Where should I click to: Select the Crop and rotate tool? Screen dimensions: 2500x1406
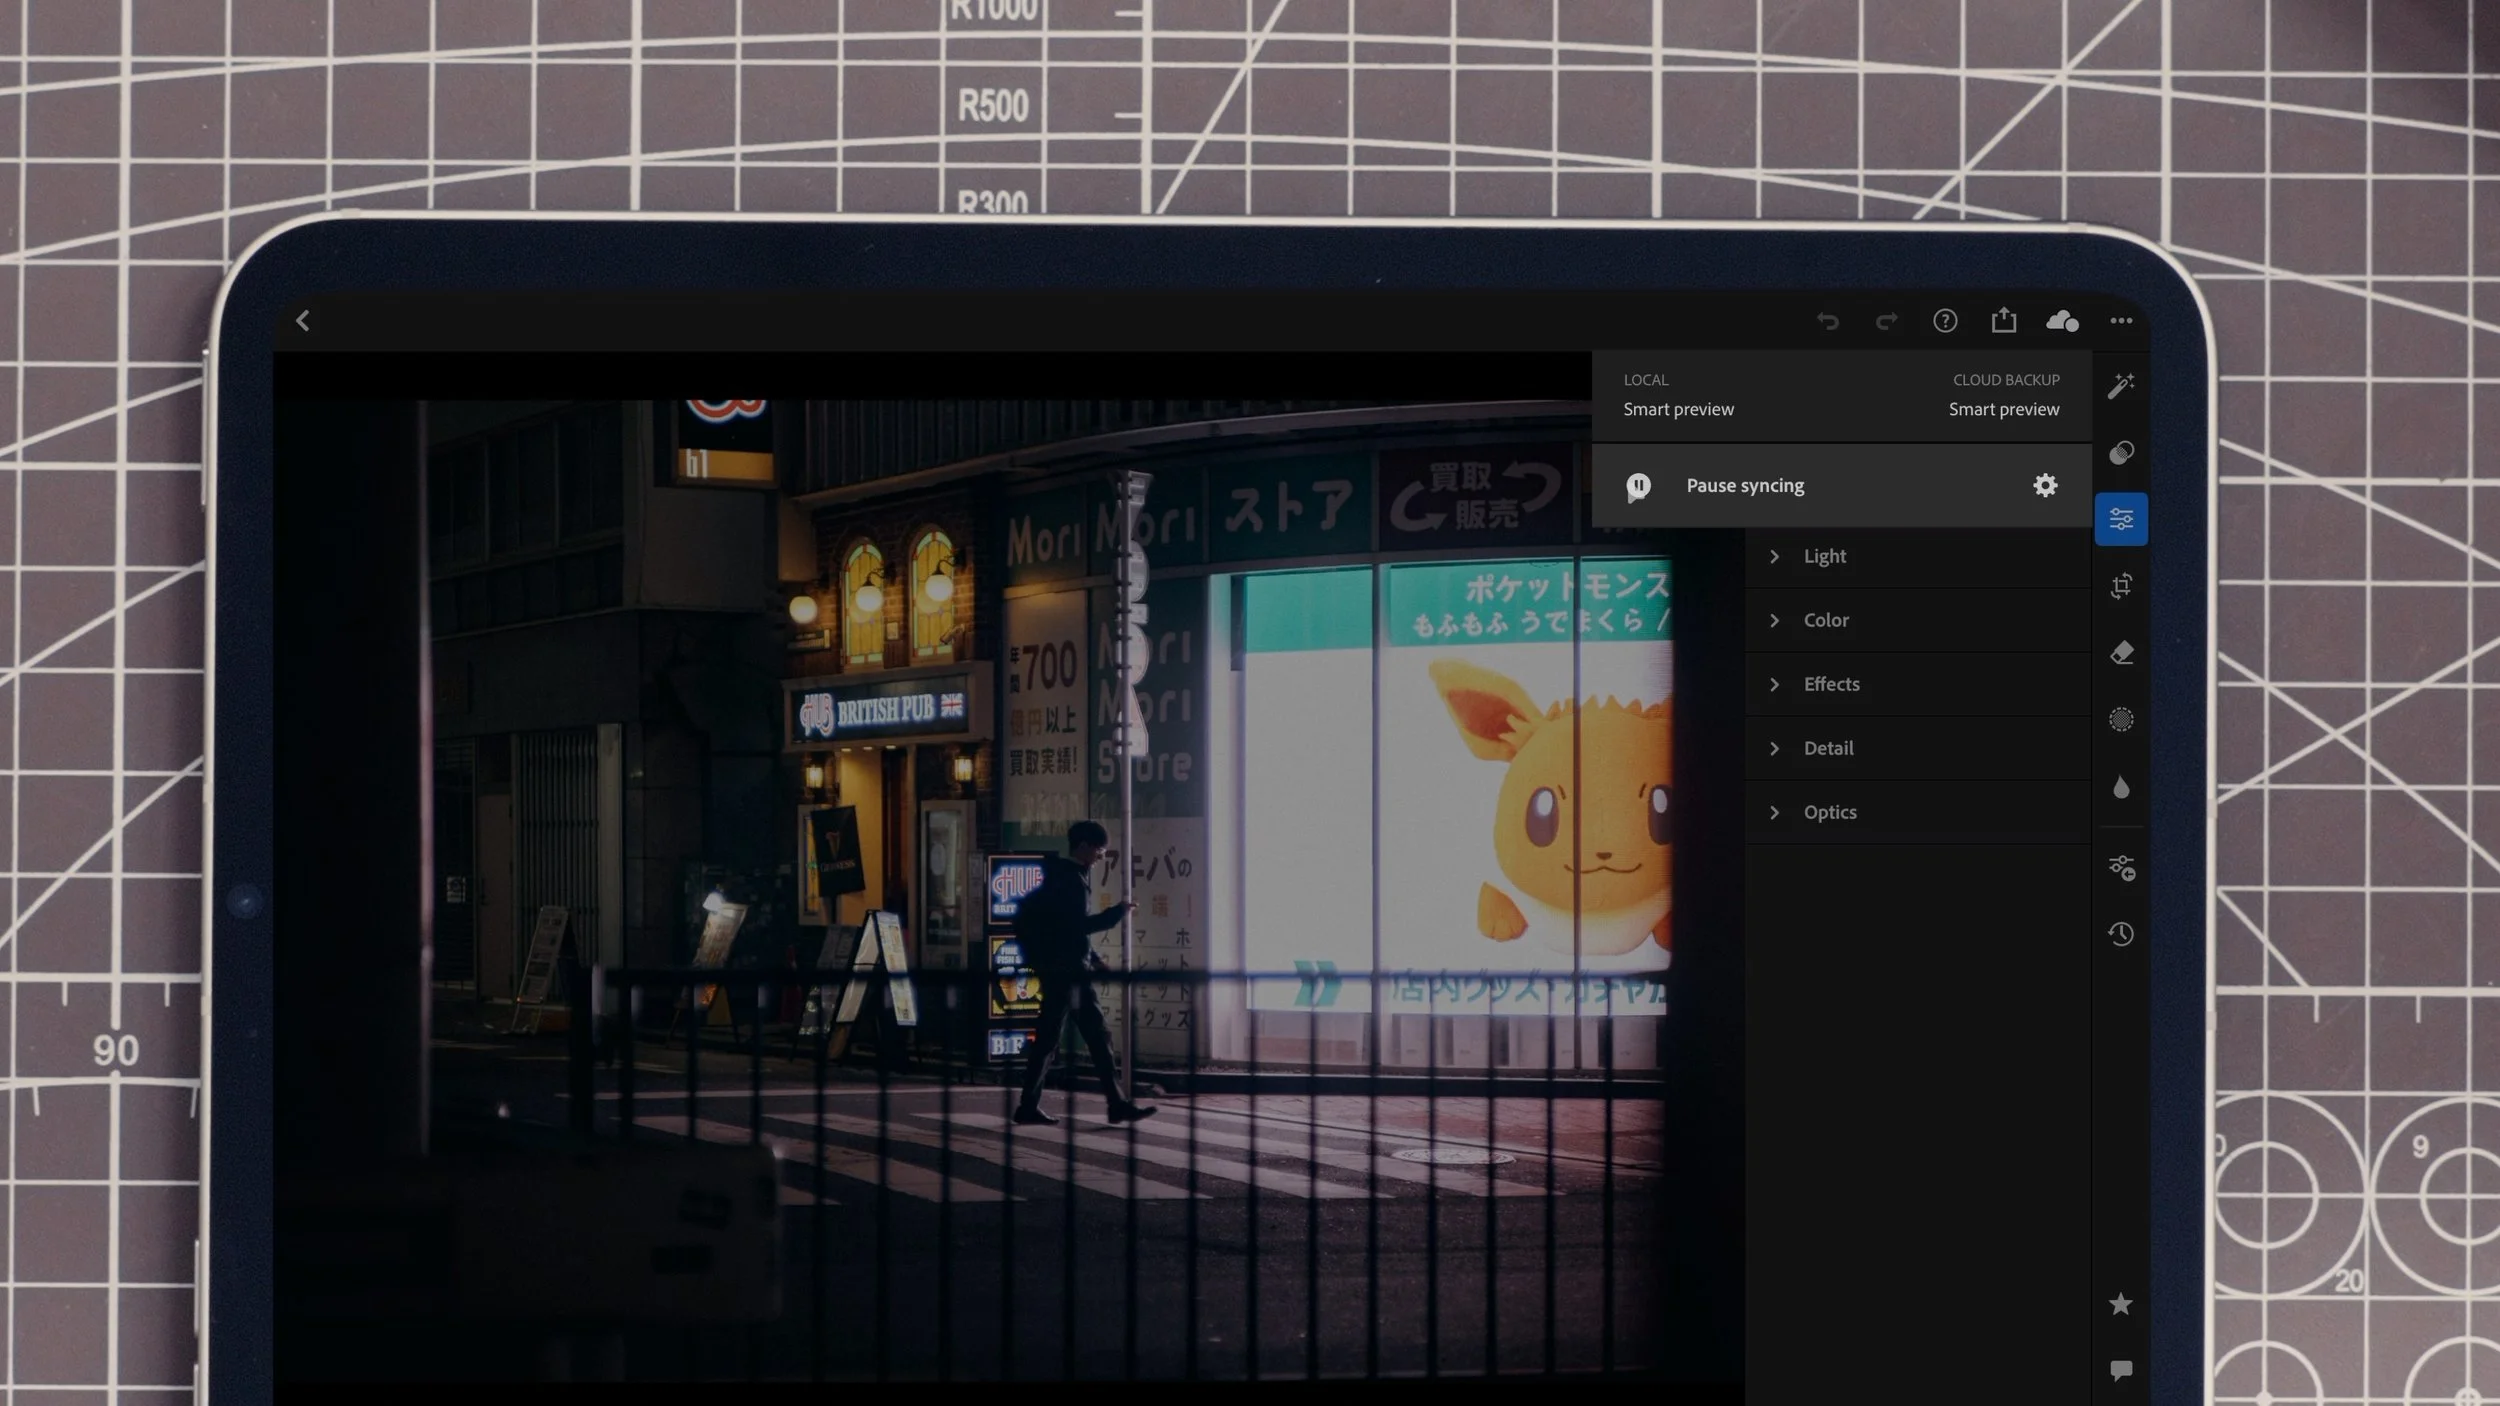(x=2121, y=586)
